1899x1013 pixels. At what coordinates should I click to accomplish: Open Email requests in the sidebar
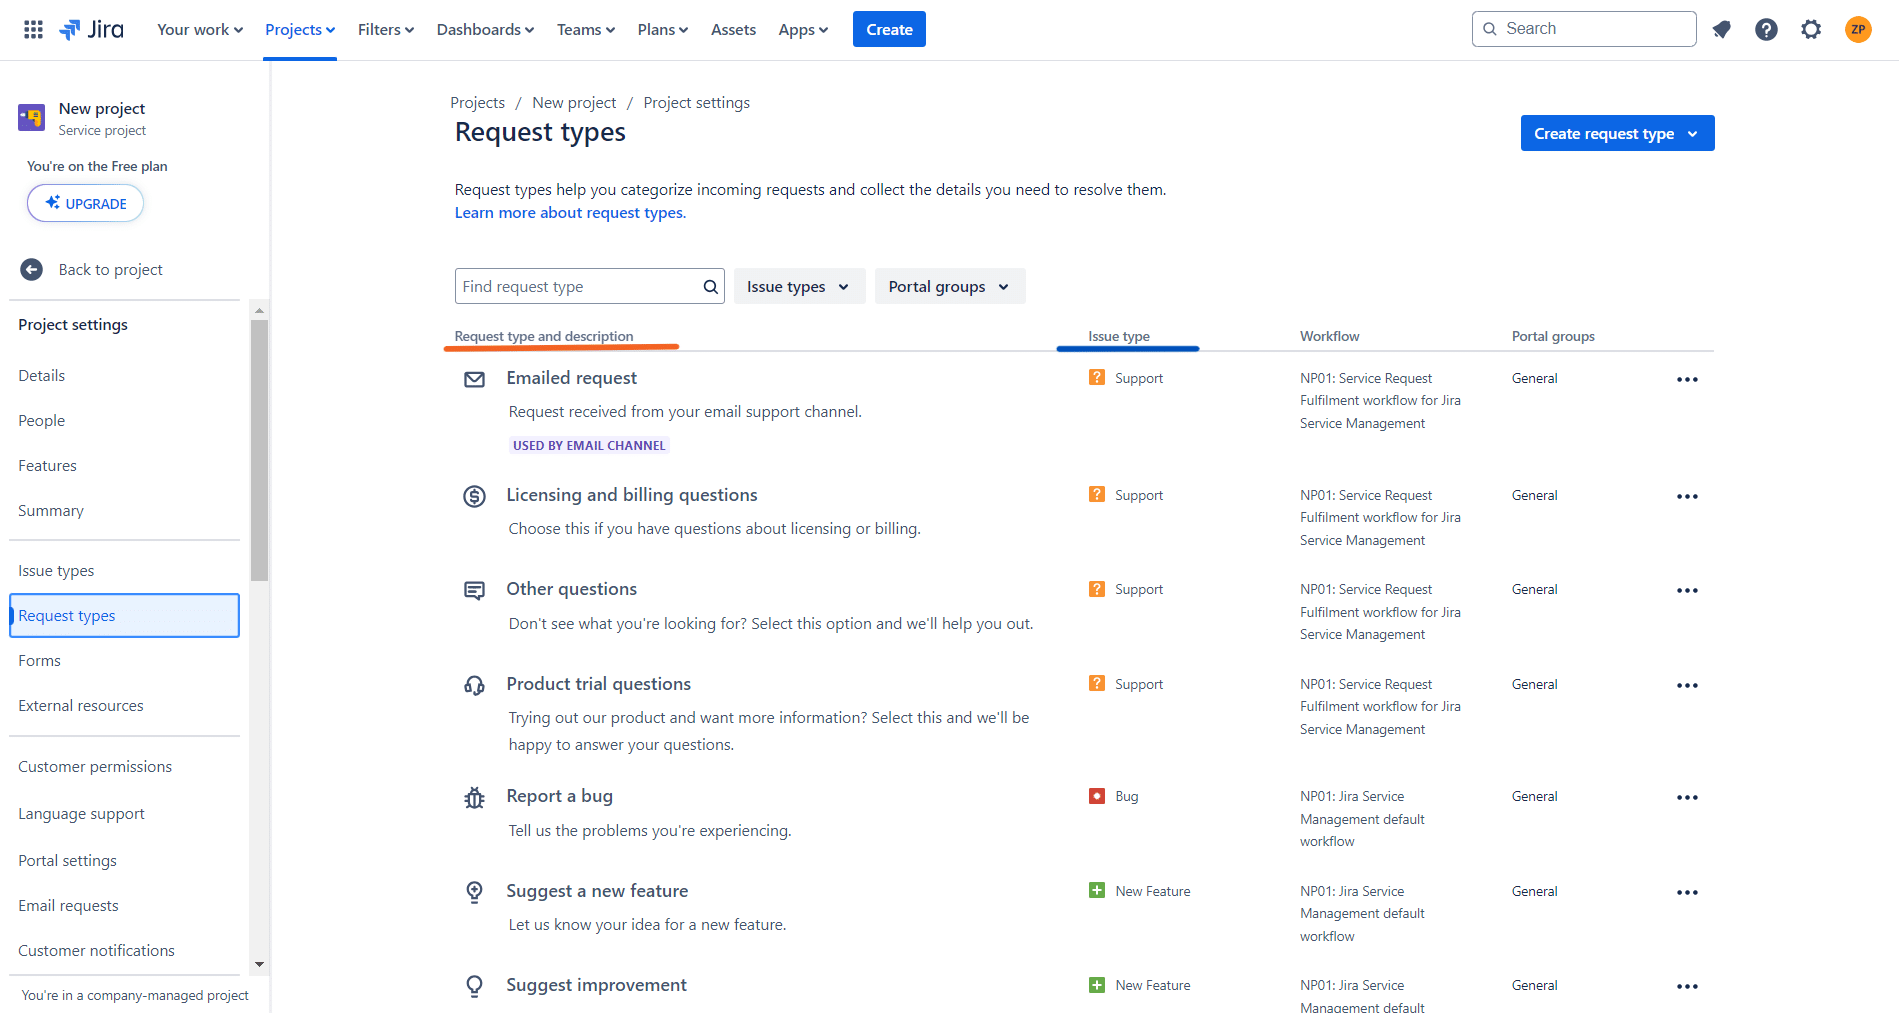[x=68, y=906]
